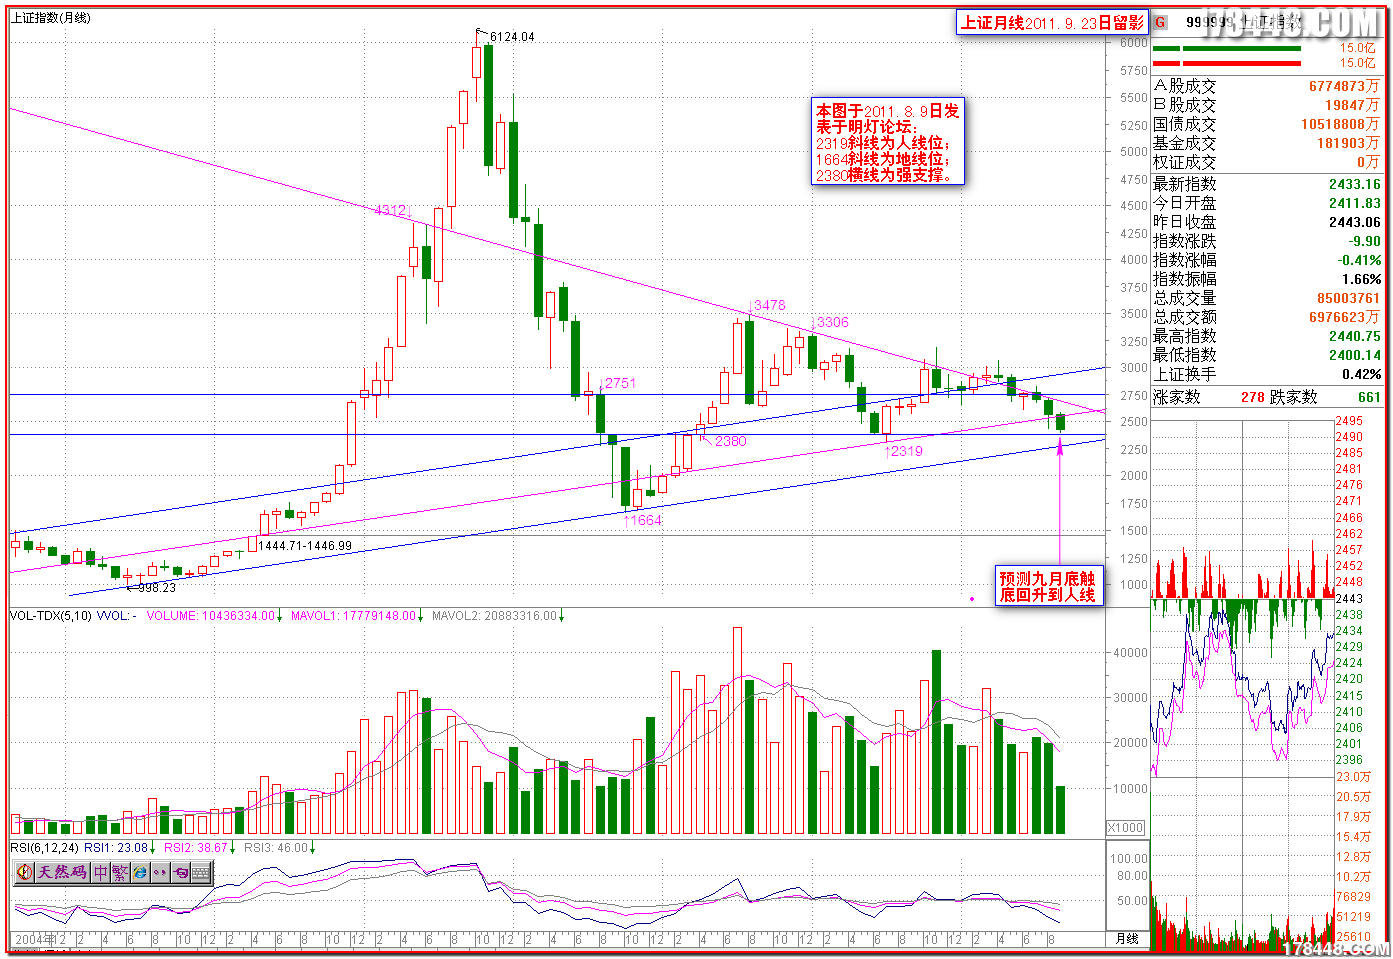
Task: Click the 2004年 date on the time axis
Action: pos(35,940)
